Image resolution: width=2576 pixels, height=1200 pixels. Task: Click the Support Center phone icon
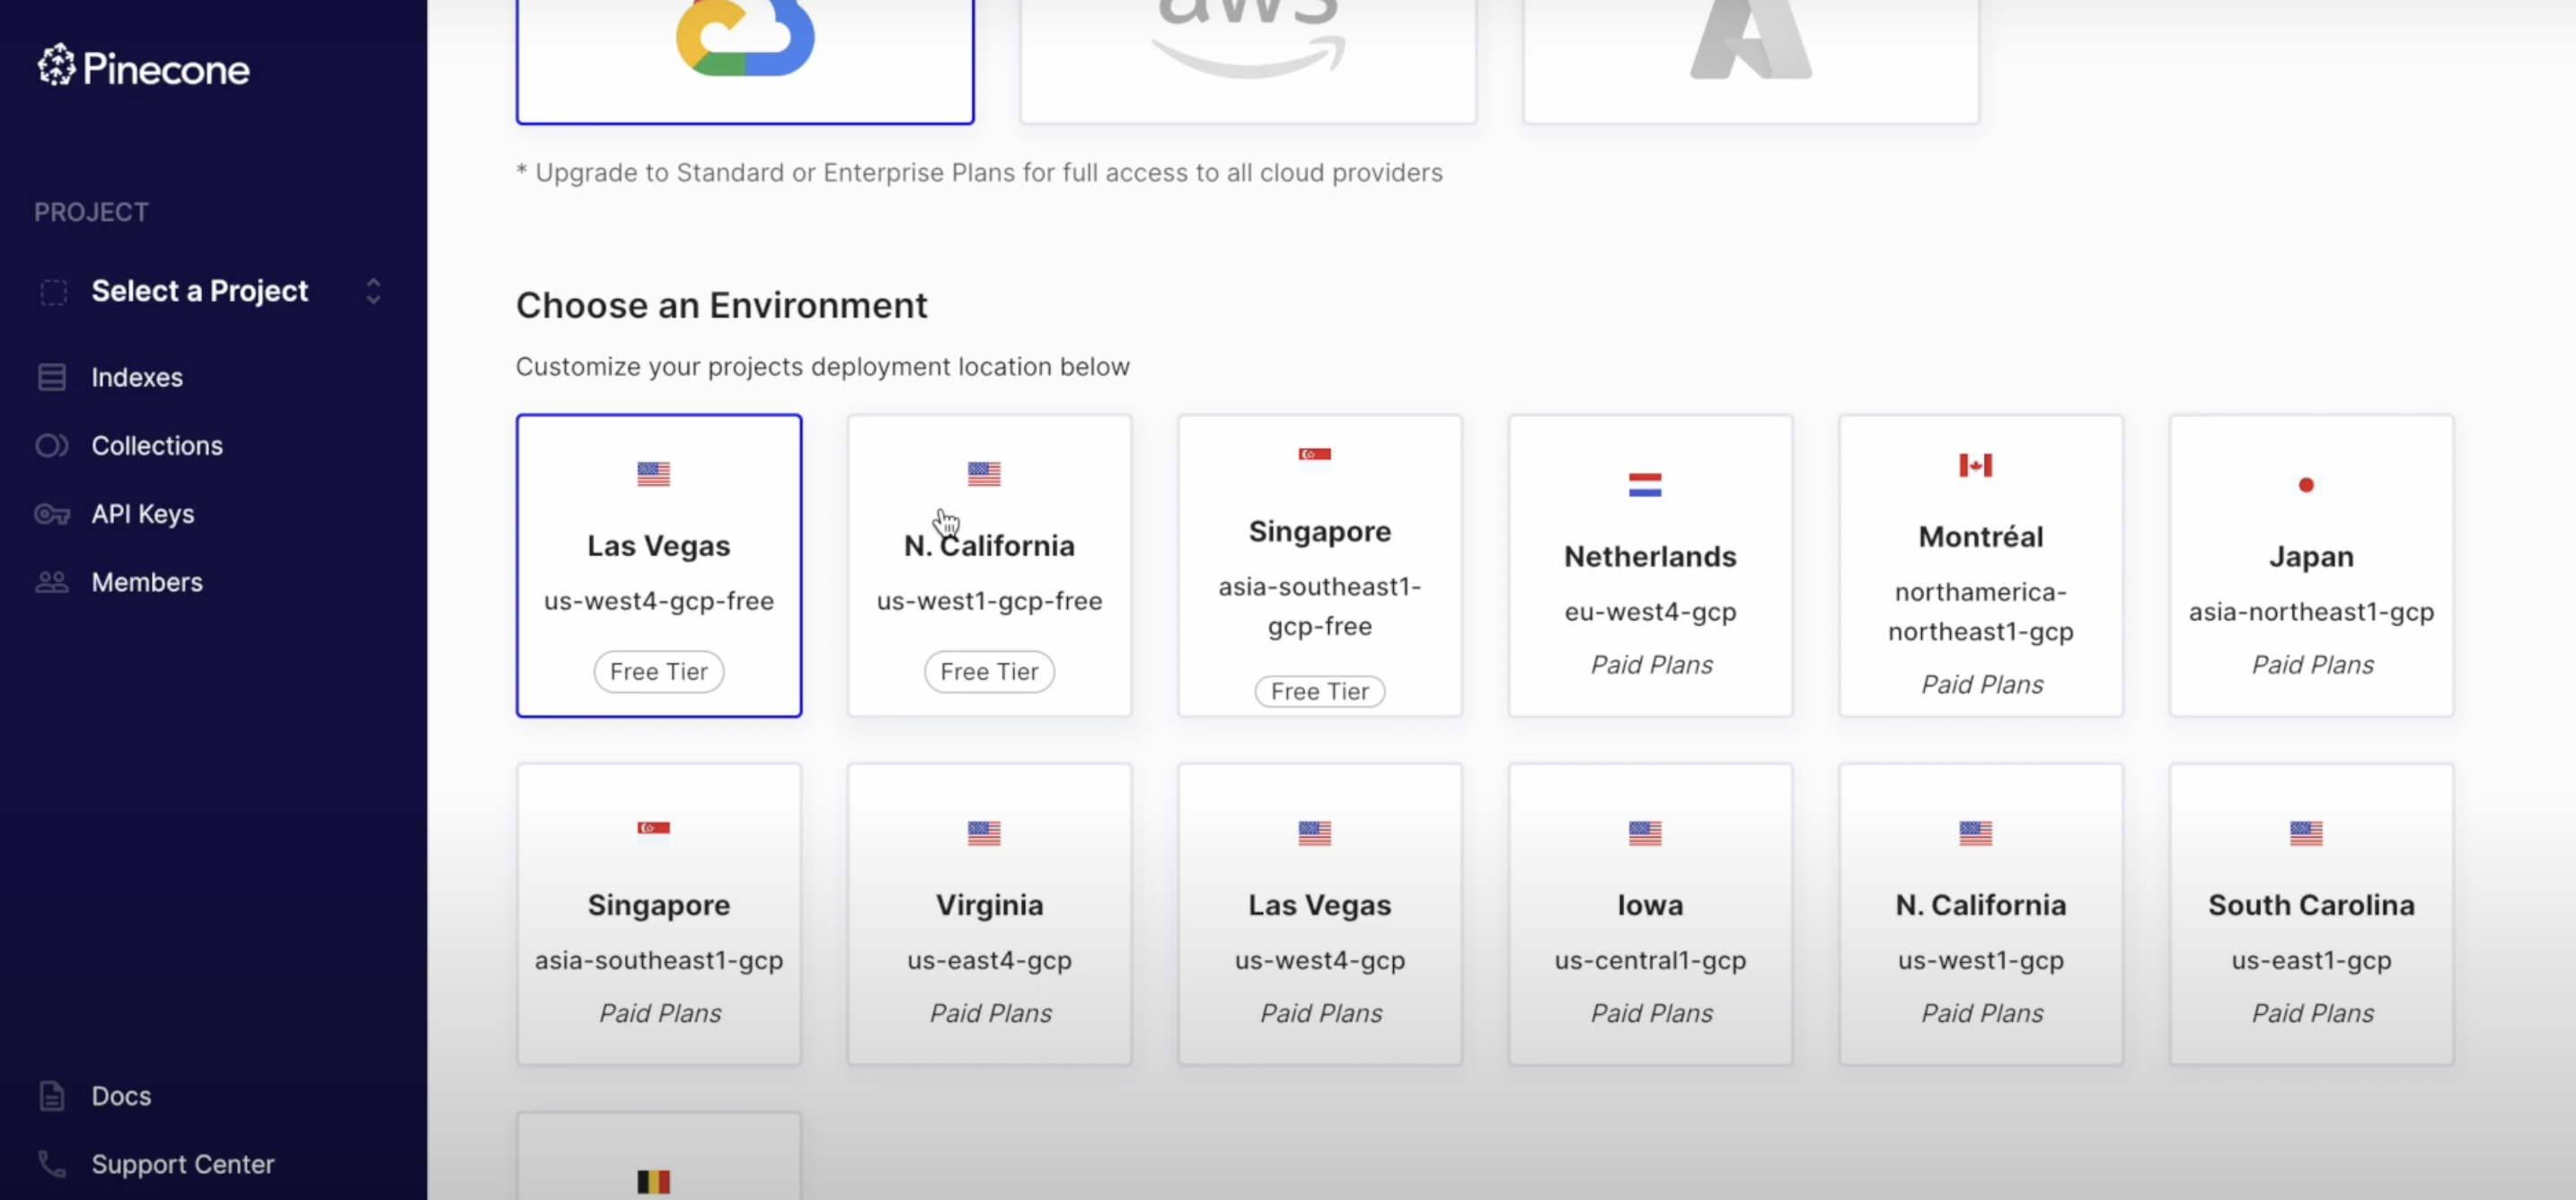click(51, 1164)
